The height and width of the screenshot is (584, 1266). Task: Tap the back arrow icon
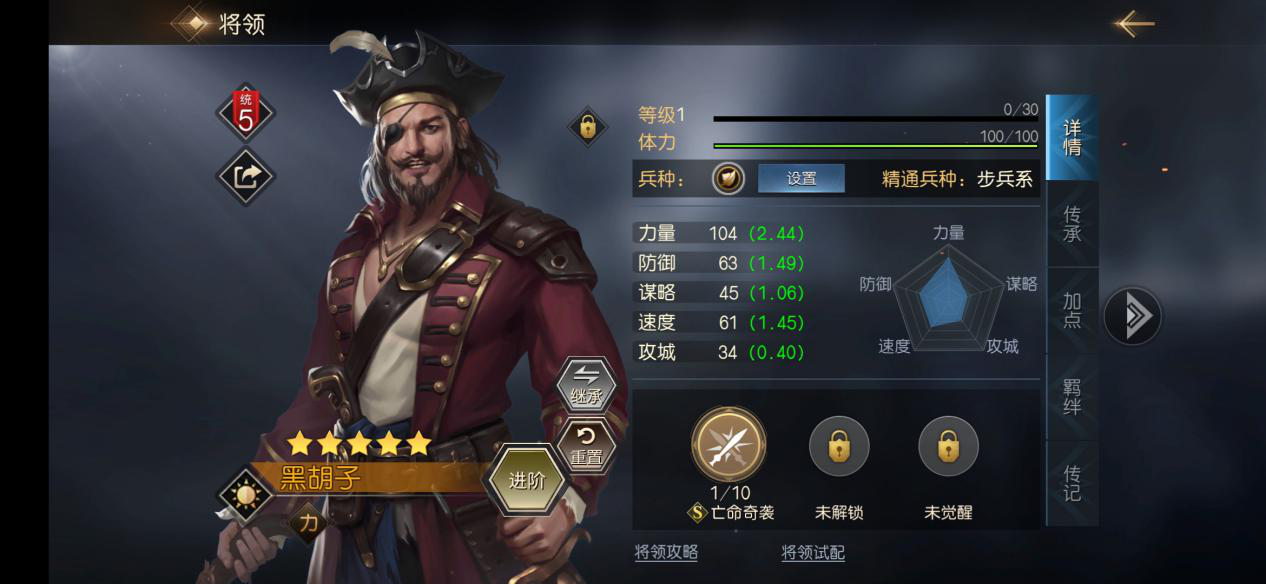tap(1135, 23)
